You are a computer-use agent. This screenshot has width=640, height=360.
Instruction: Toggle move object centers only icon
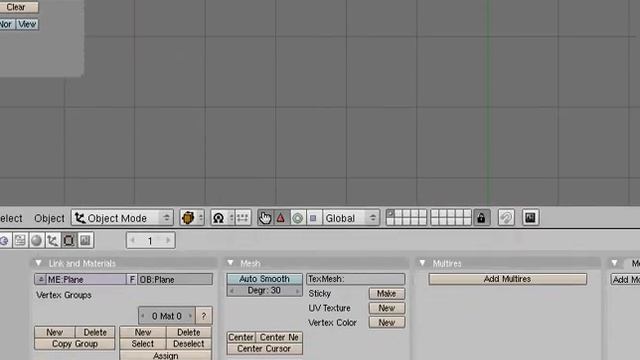243,218
